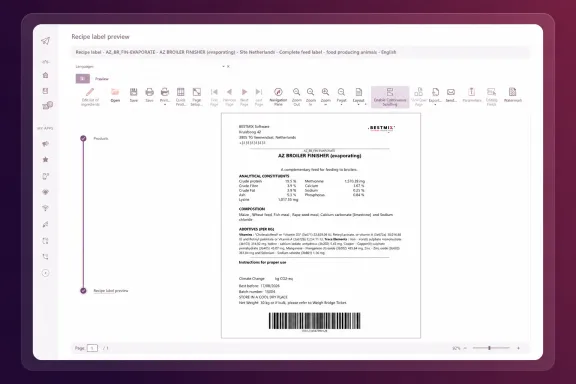Click the Editing Fields toolbar icon

coord(491,92)
